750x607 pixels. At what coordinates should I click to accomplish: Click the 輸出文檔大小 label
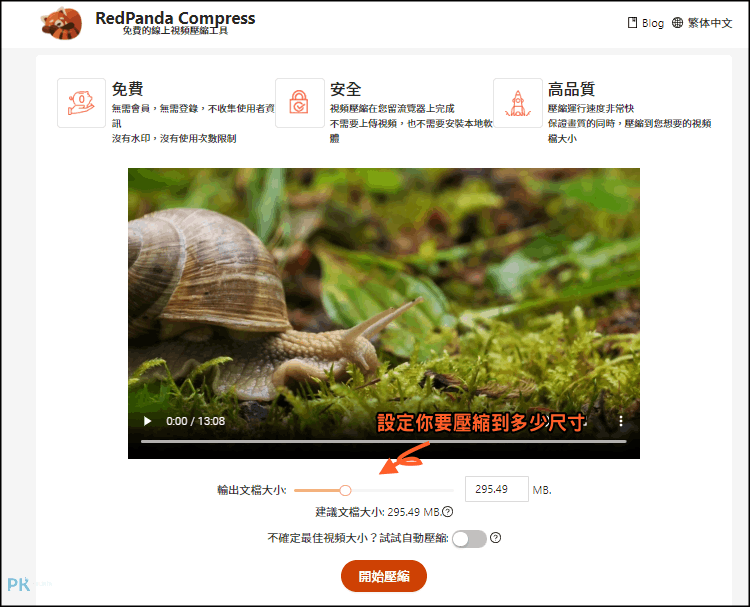(x=252, y=490)
